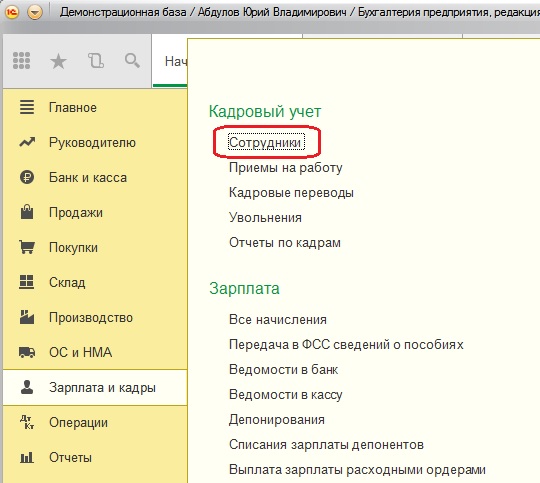The height and width of the screenshot is (483, 540).
Task: Open History scroll icon
Action: pos(96,61)
